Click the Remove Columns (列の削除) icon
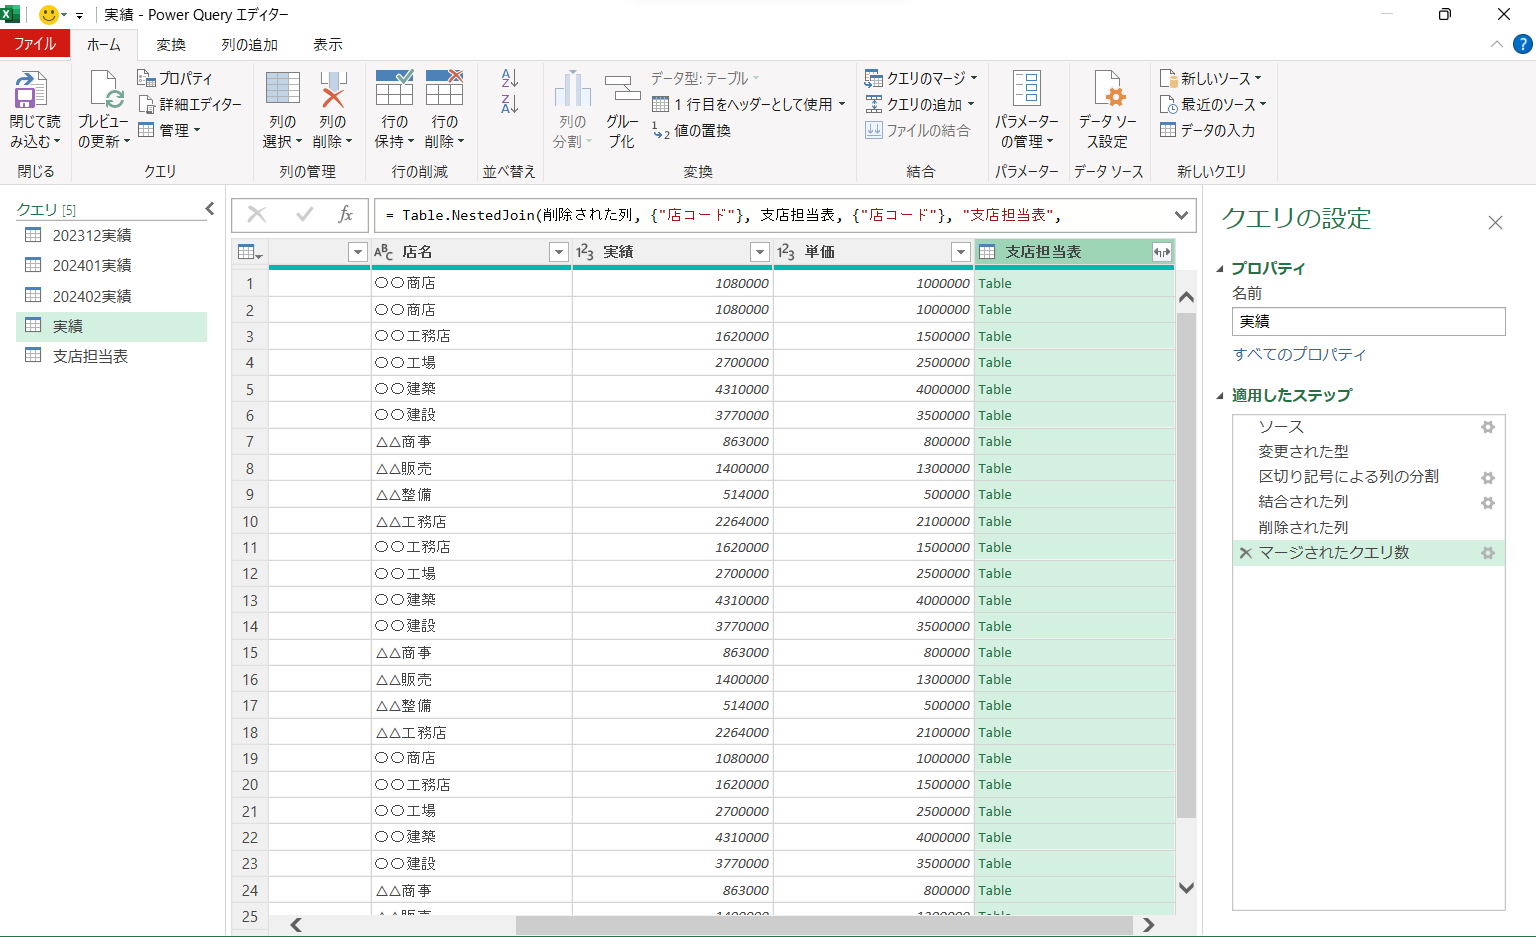1536x937 pixels. pyautogui.click(x=333, y=88)
